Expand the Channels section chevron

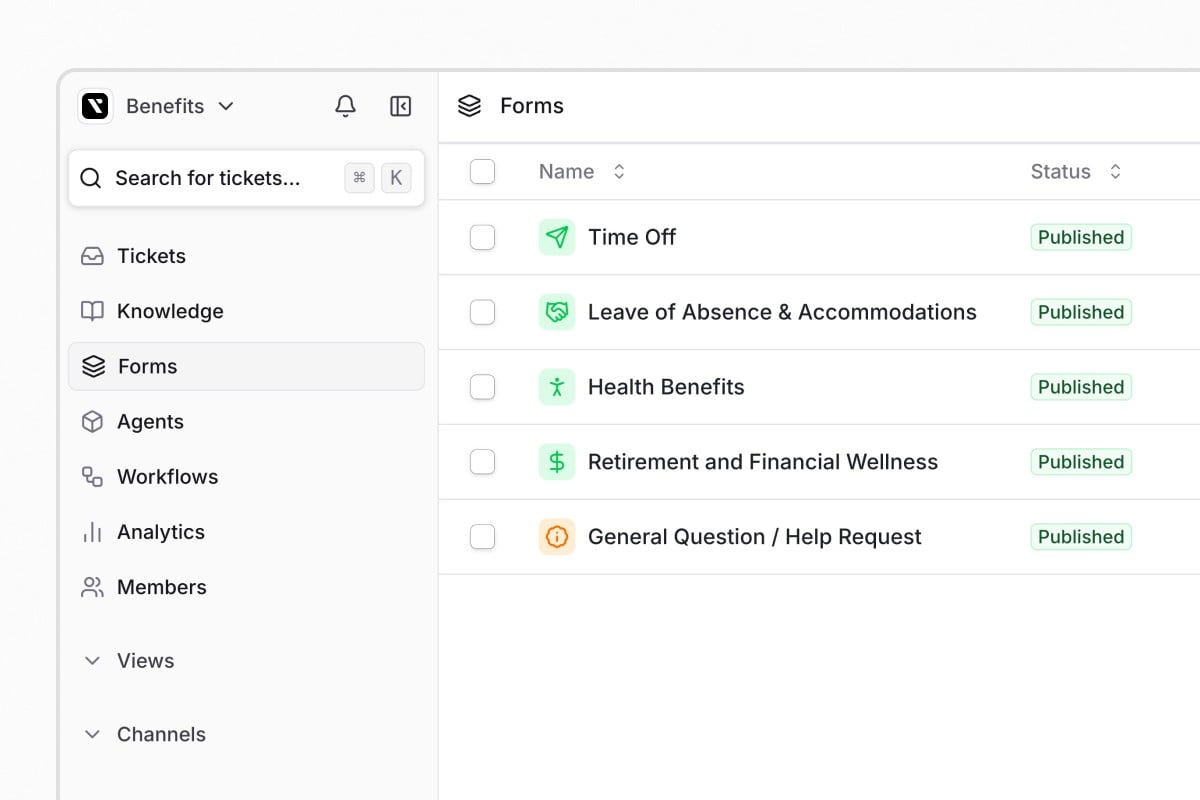coord(92,734)
